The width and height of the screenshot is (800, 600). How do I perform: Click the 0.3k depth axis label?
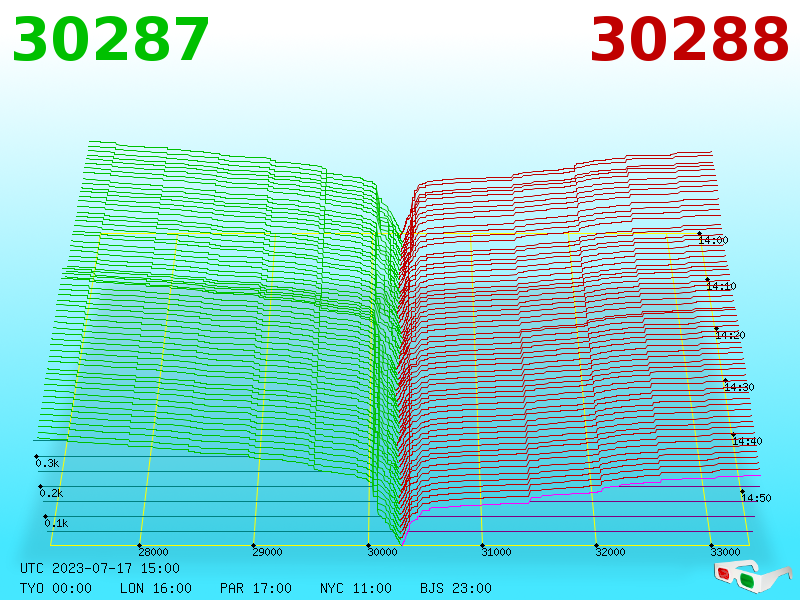(47, 463)
